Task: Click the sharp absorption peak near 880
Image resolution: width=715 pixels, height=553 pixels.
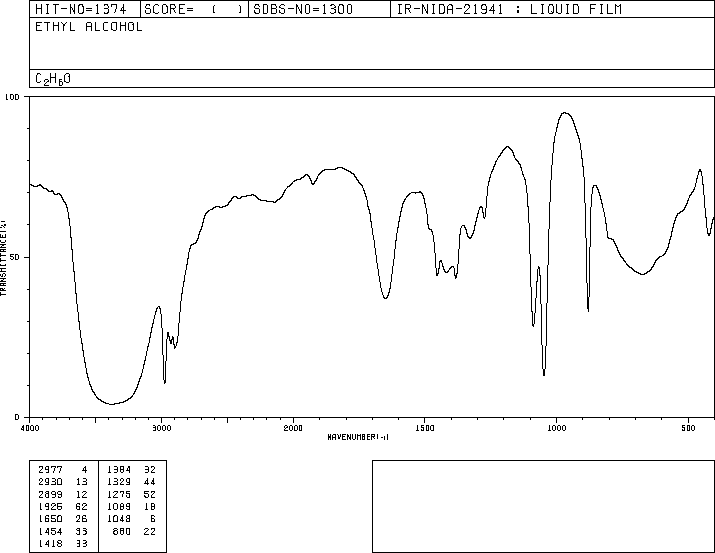Action: coord(588,310)
